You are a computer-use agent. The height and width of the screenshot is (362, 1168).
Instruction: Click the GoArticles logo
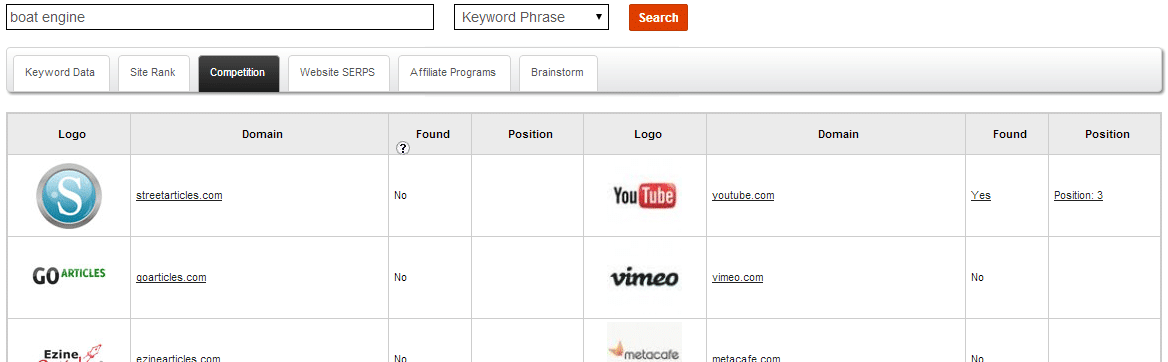tap(69, 276)
